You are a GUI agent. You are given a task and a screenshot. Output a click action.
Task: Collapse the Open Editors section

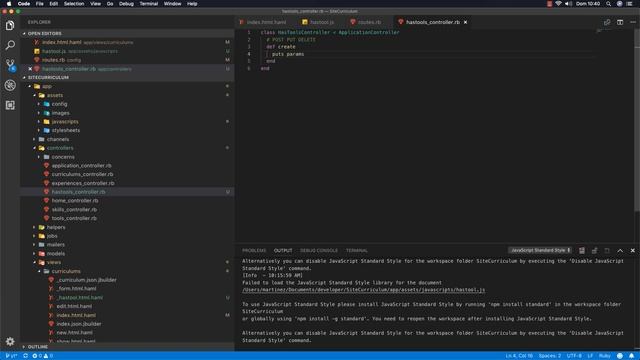coord(127,33)
